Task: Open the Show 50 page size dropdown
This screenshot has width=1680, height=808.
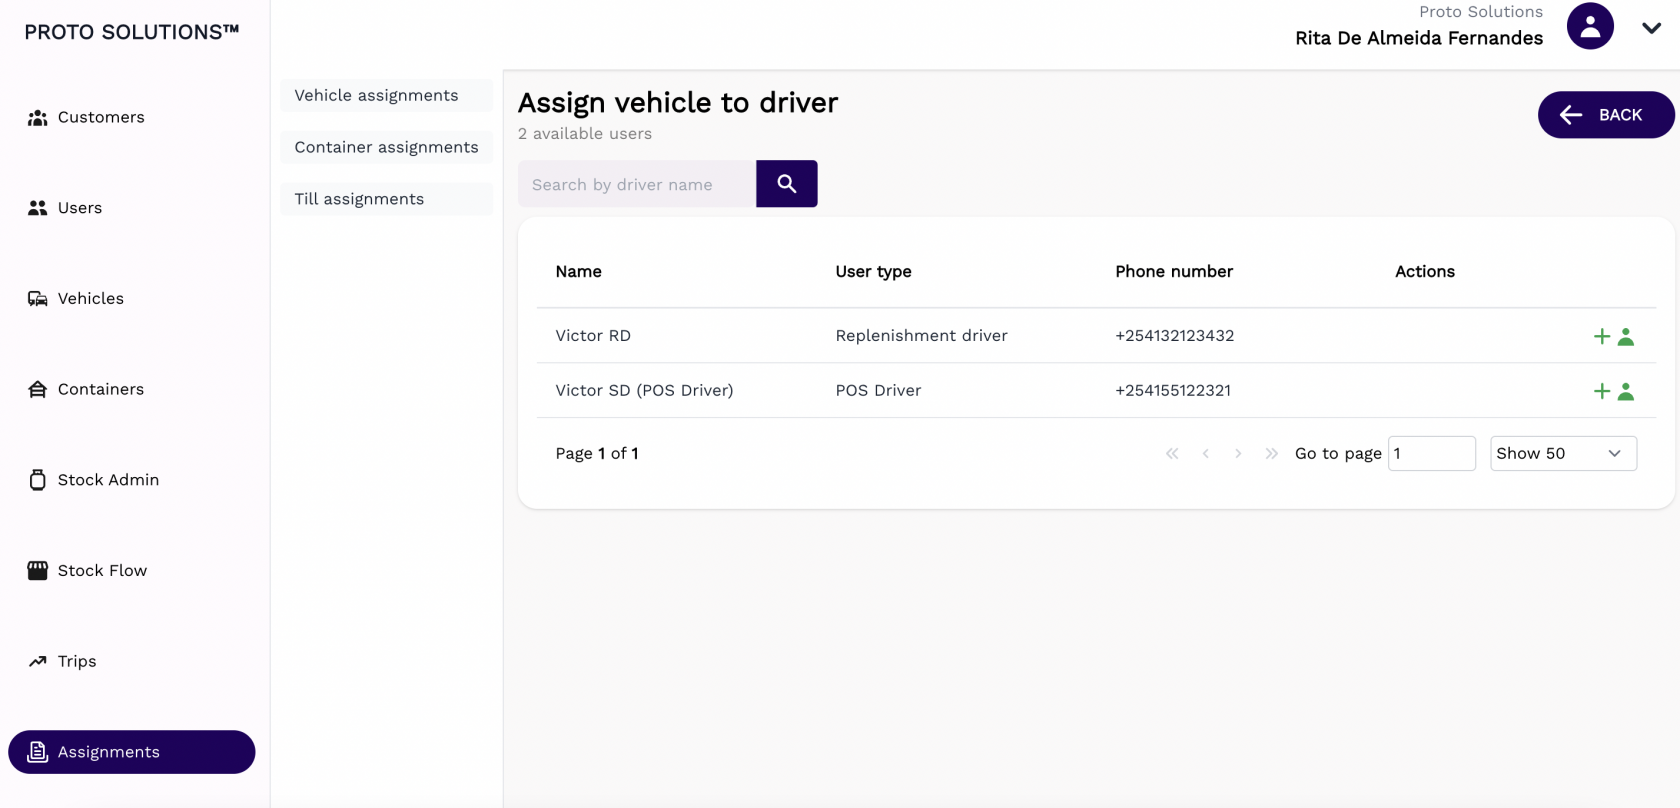Action: pos(1563,453)
